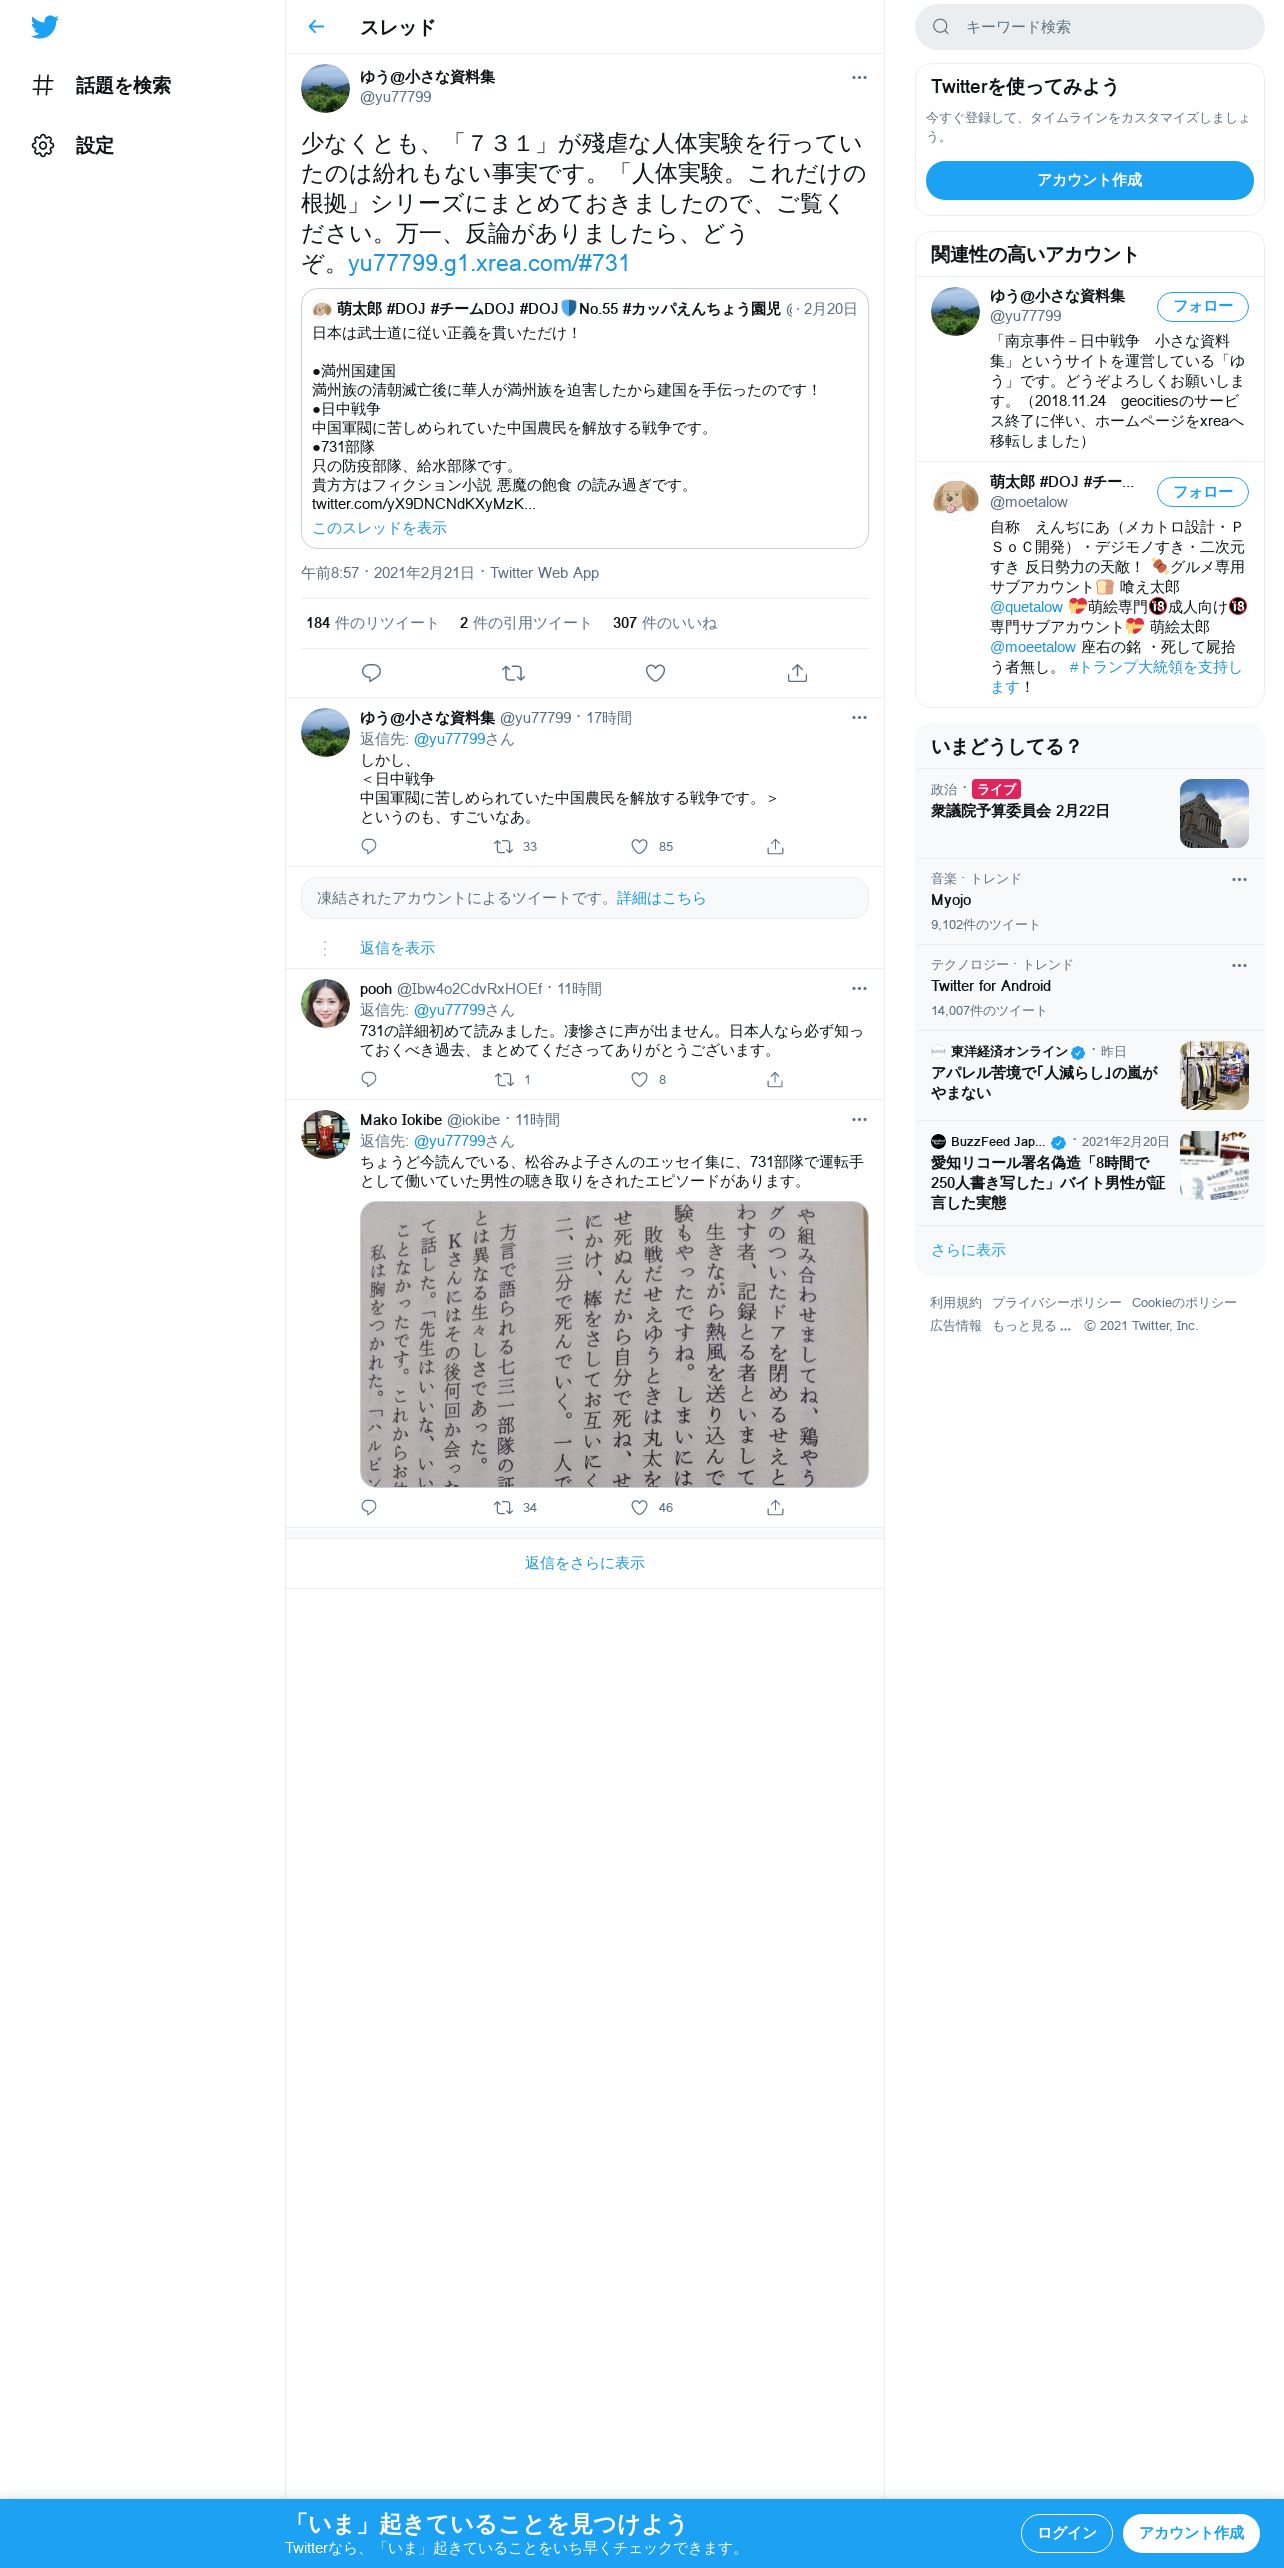Like heart icon under main tweet

(655, 673)
